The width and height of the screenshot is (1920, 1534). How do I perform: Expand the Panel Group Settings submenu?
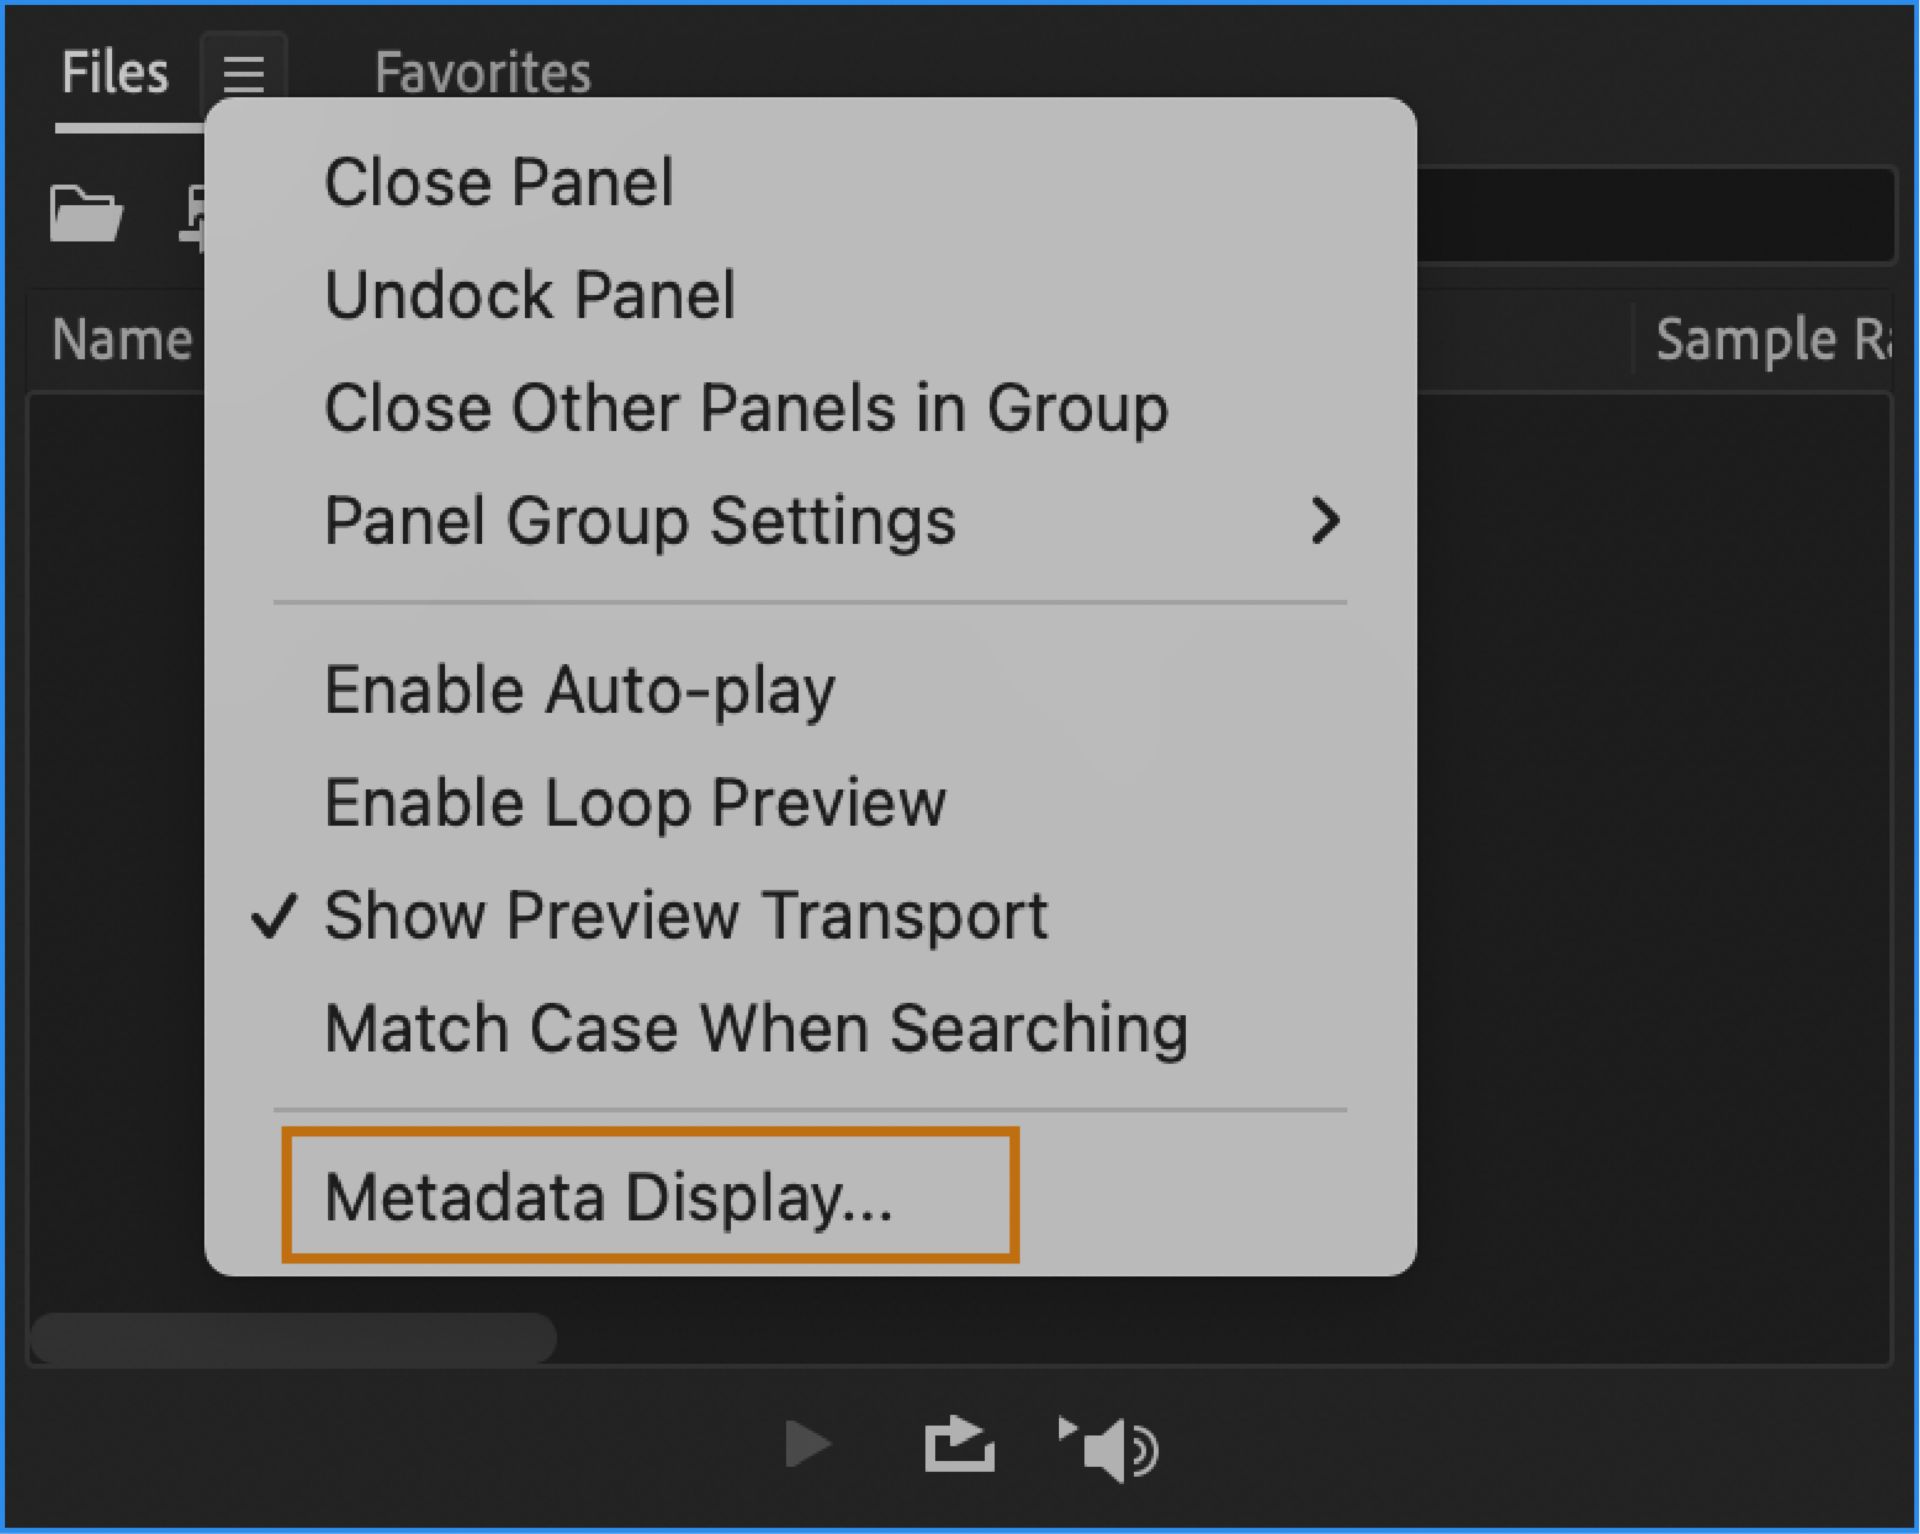[x=640, y=521]
